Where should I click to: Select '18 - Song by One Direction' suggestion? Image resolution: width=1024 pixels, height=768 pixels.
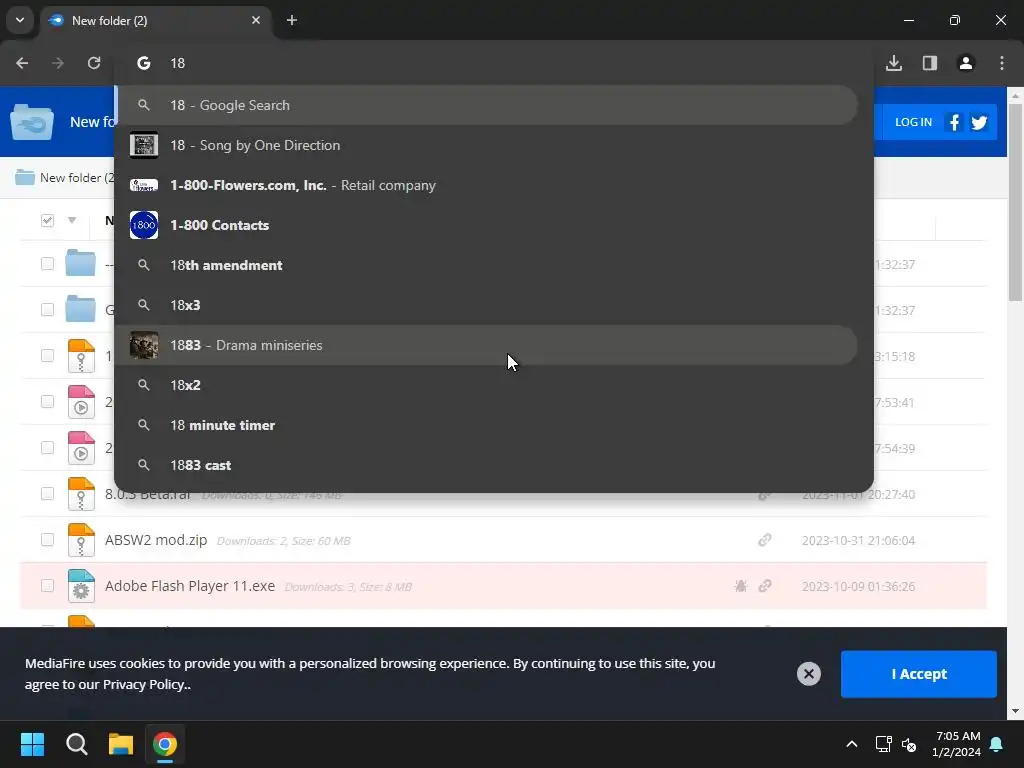pos(487,145)
